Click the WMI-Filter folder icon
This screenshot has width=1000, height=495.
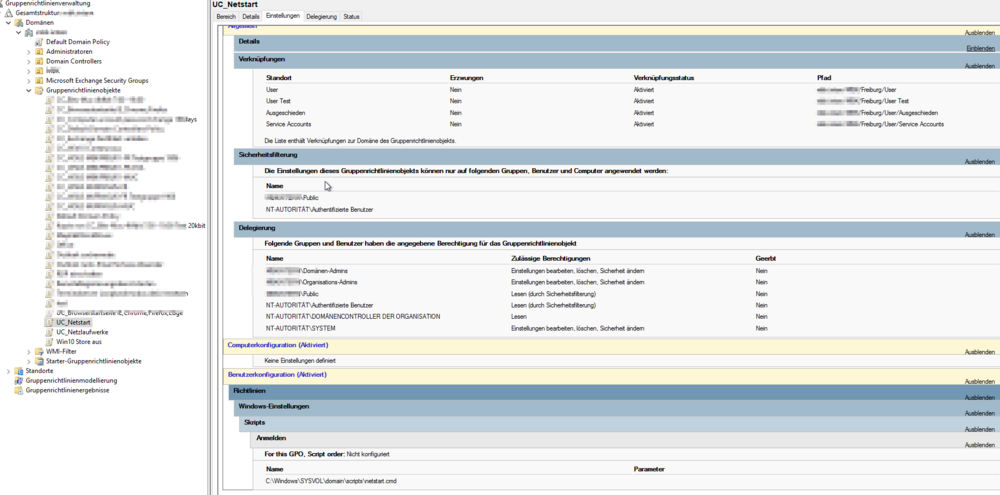[39, 351]
